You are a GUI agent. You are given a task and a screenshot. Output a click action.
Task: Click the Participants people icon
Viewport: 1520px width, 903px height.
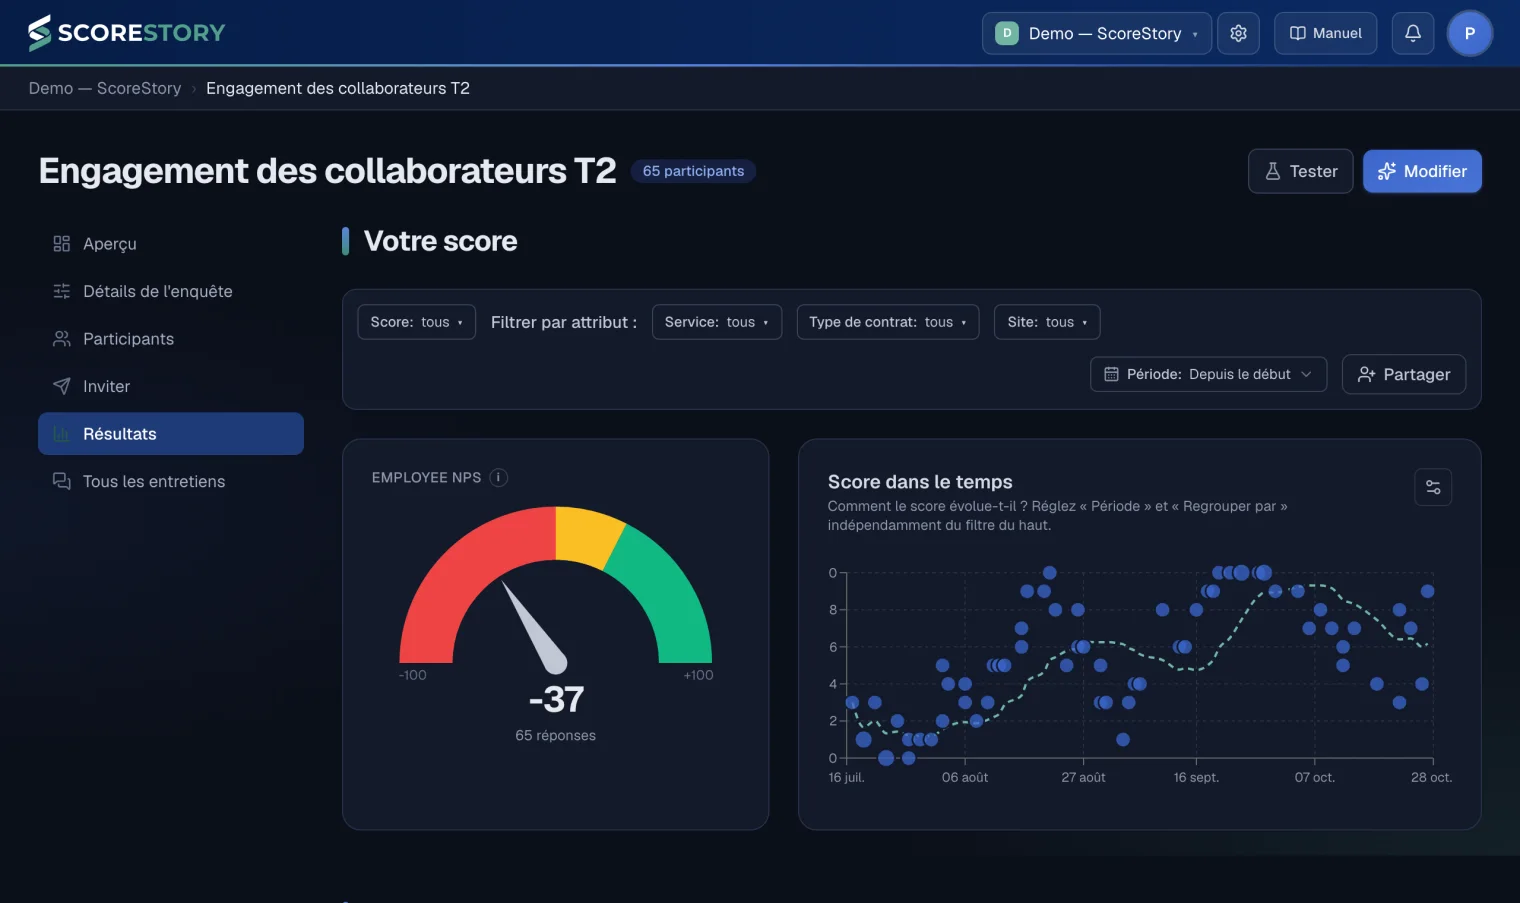pos(62,339)
